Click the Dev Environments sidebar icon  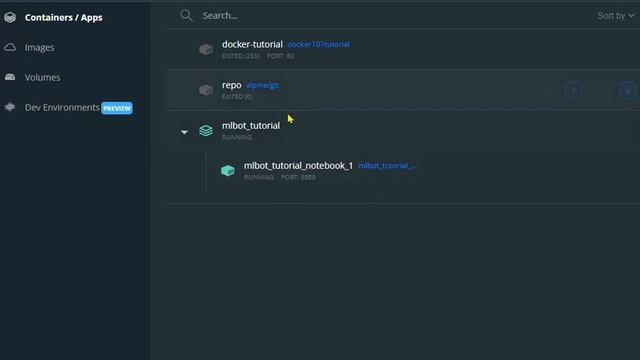pyautogui.click(x=10, y=107)
